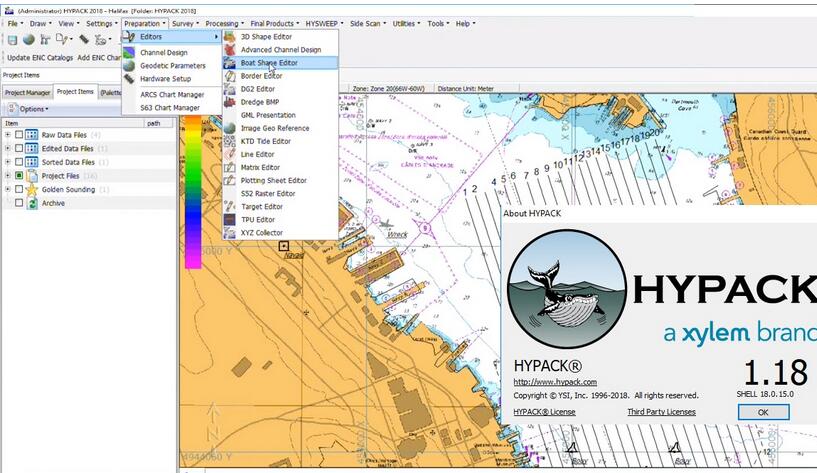The image size is (817, 473).
Task: Click OK in the About HYPACK dialog
Action: tap(763, 412)
